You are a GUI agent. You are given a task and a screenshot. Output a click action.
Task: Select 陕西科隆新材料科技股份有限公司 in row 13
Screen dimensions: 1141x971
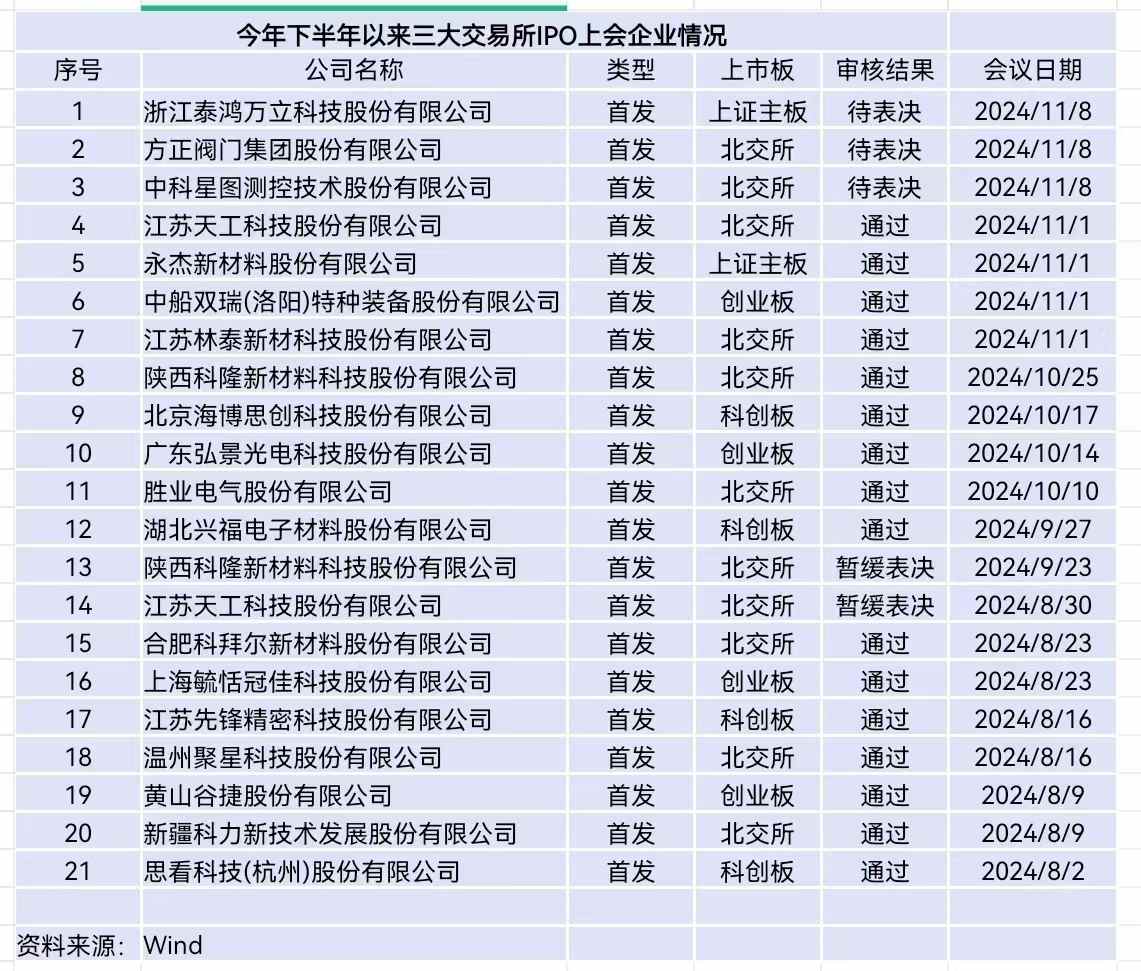pos(354,567)
